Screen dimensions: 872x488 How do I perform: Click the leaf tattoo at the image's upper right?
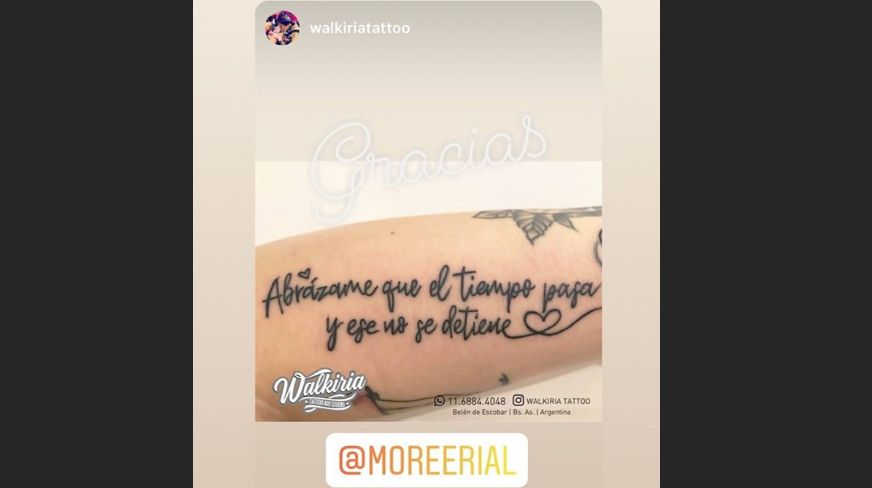point(538,222)
